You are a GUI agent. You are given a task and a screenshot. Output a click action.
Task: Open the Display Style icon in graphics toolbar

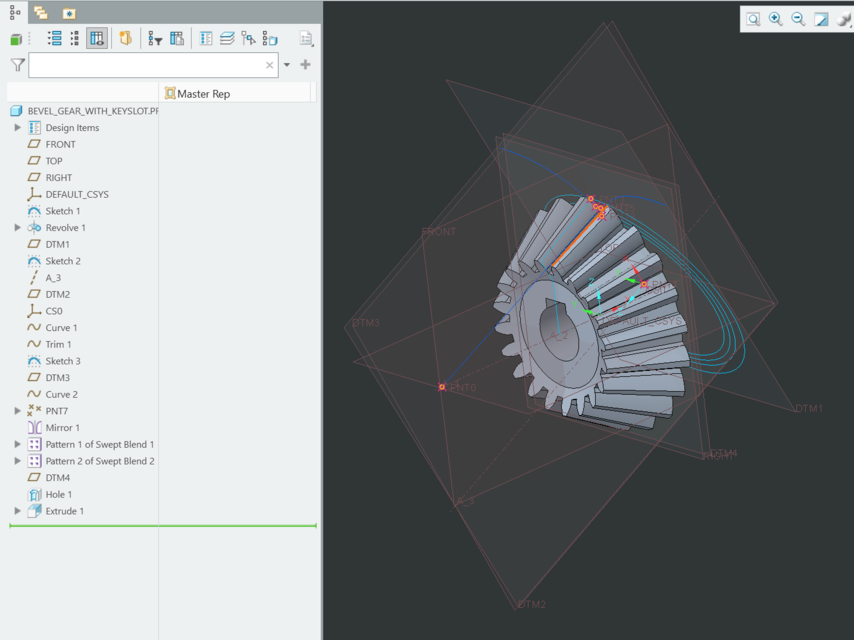coord(820,19)
